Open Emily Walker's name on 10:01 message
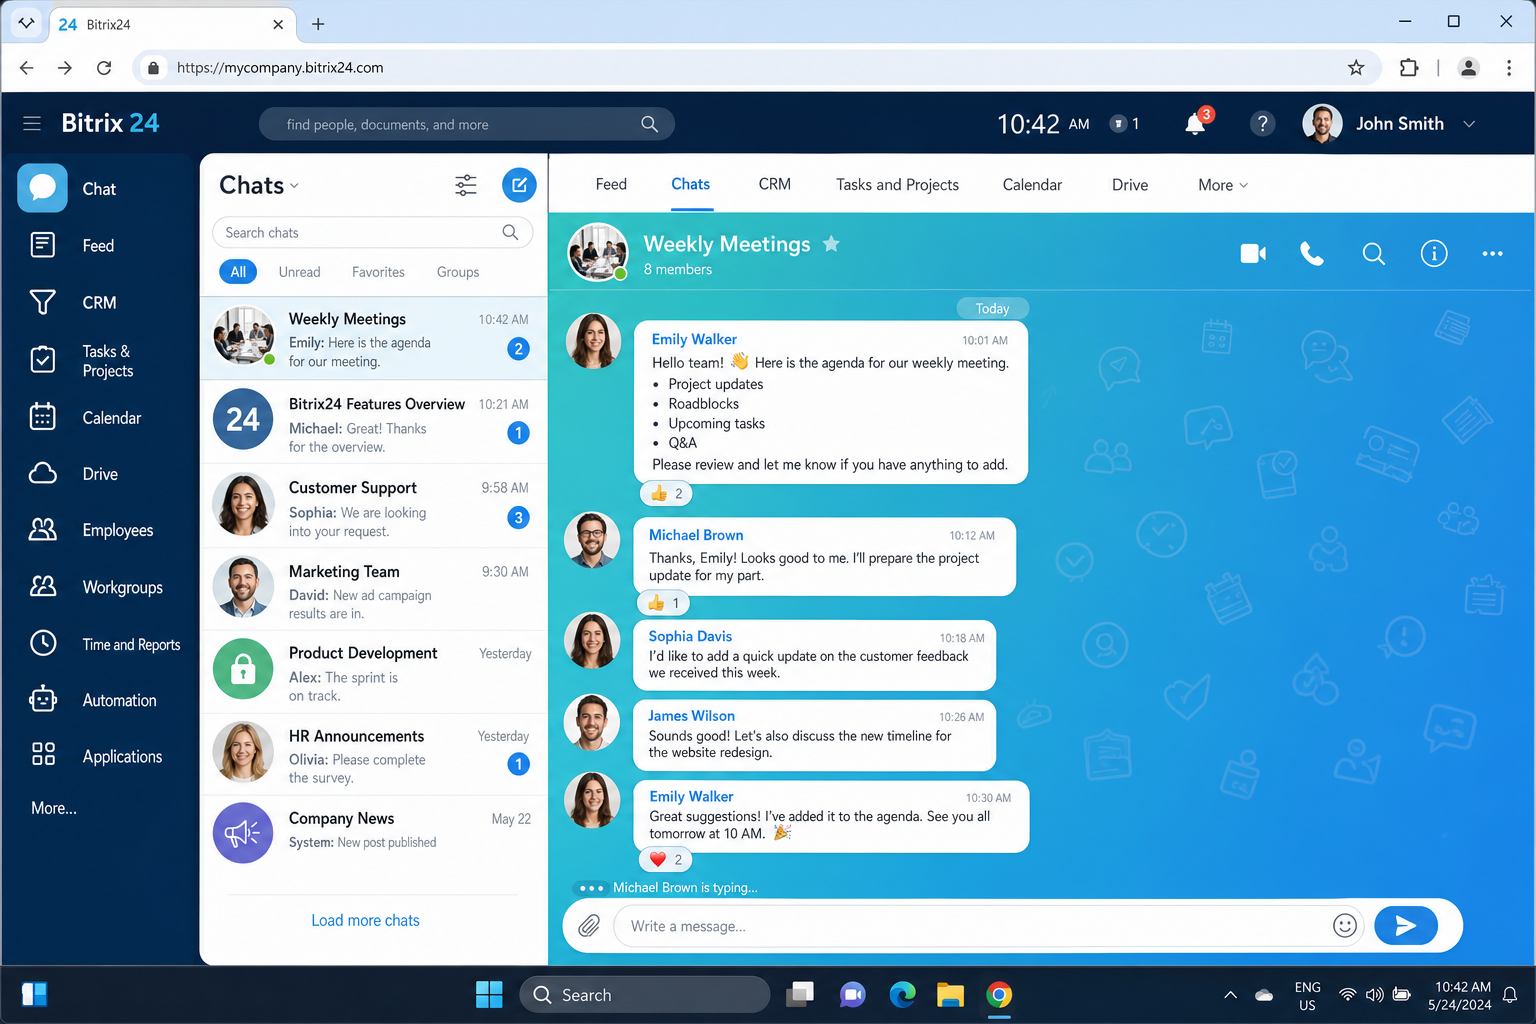 (x=694, y=339)
